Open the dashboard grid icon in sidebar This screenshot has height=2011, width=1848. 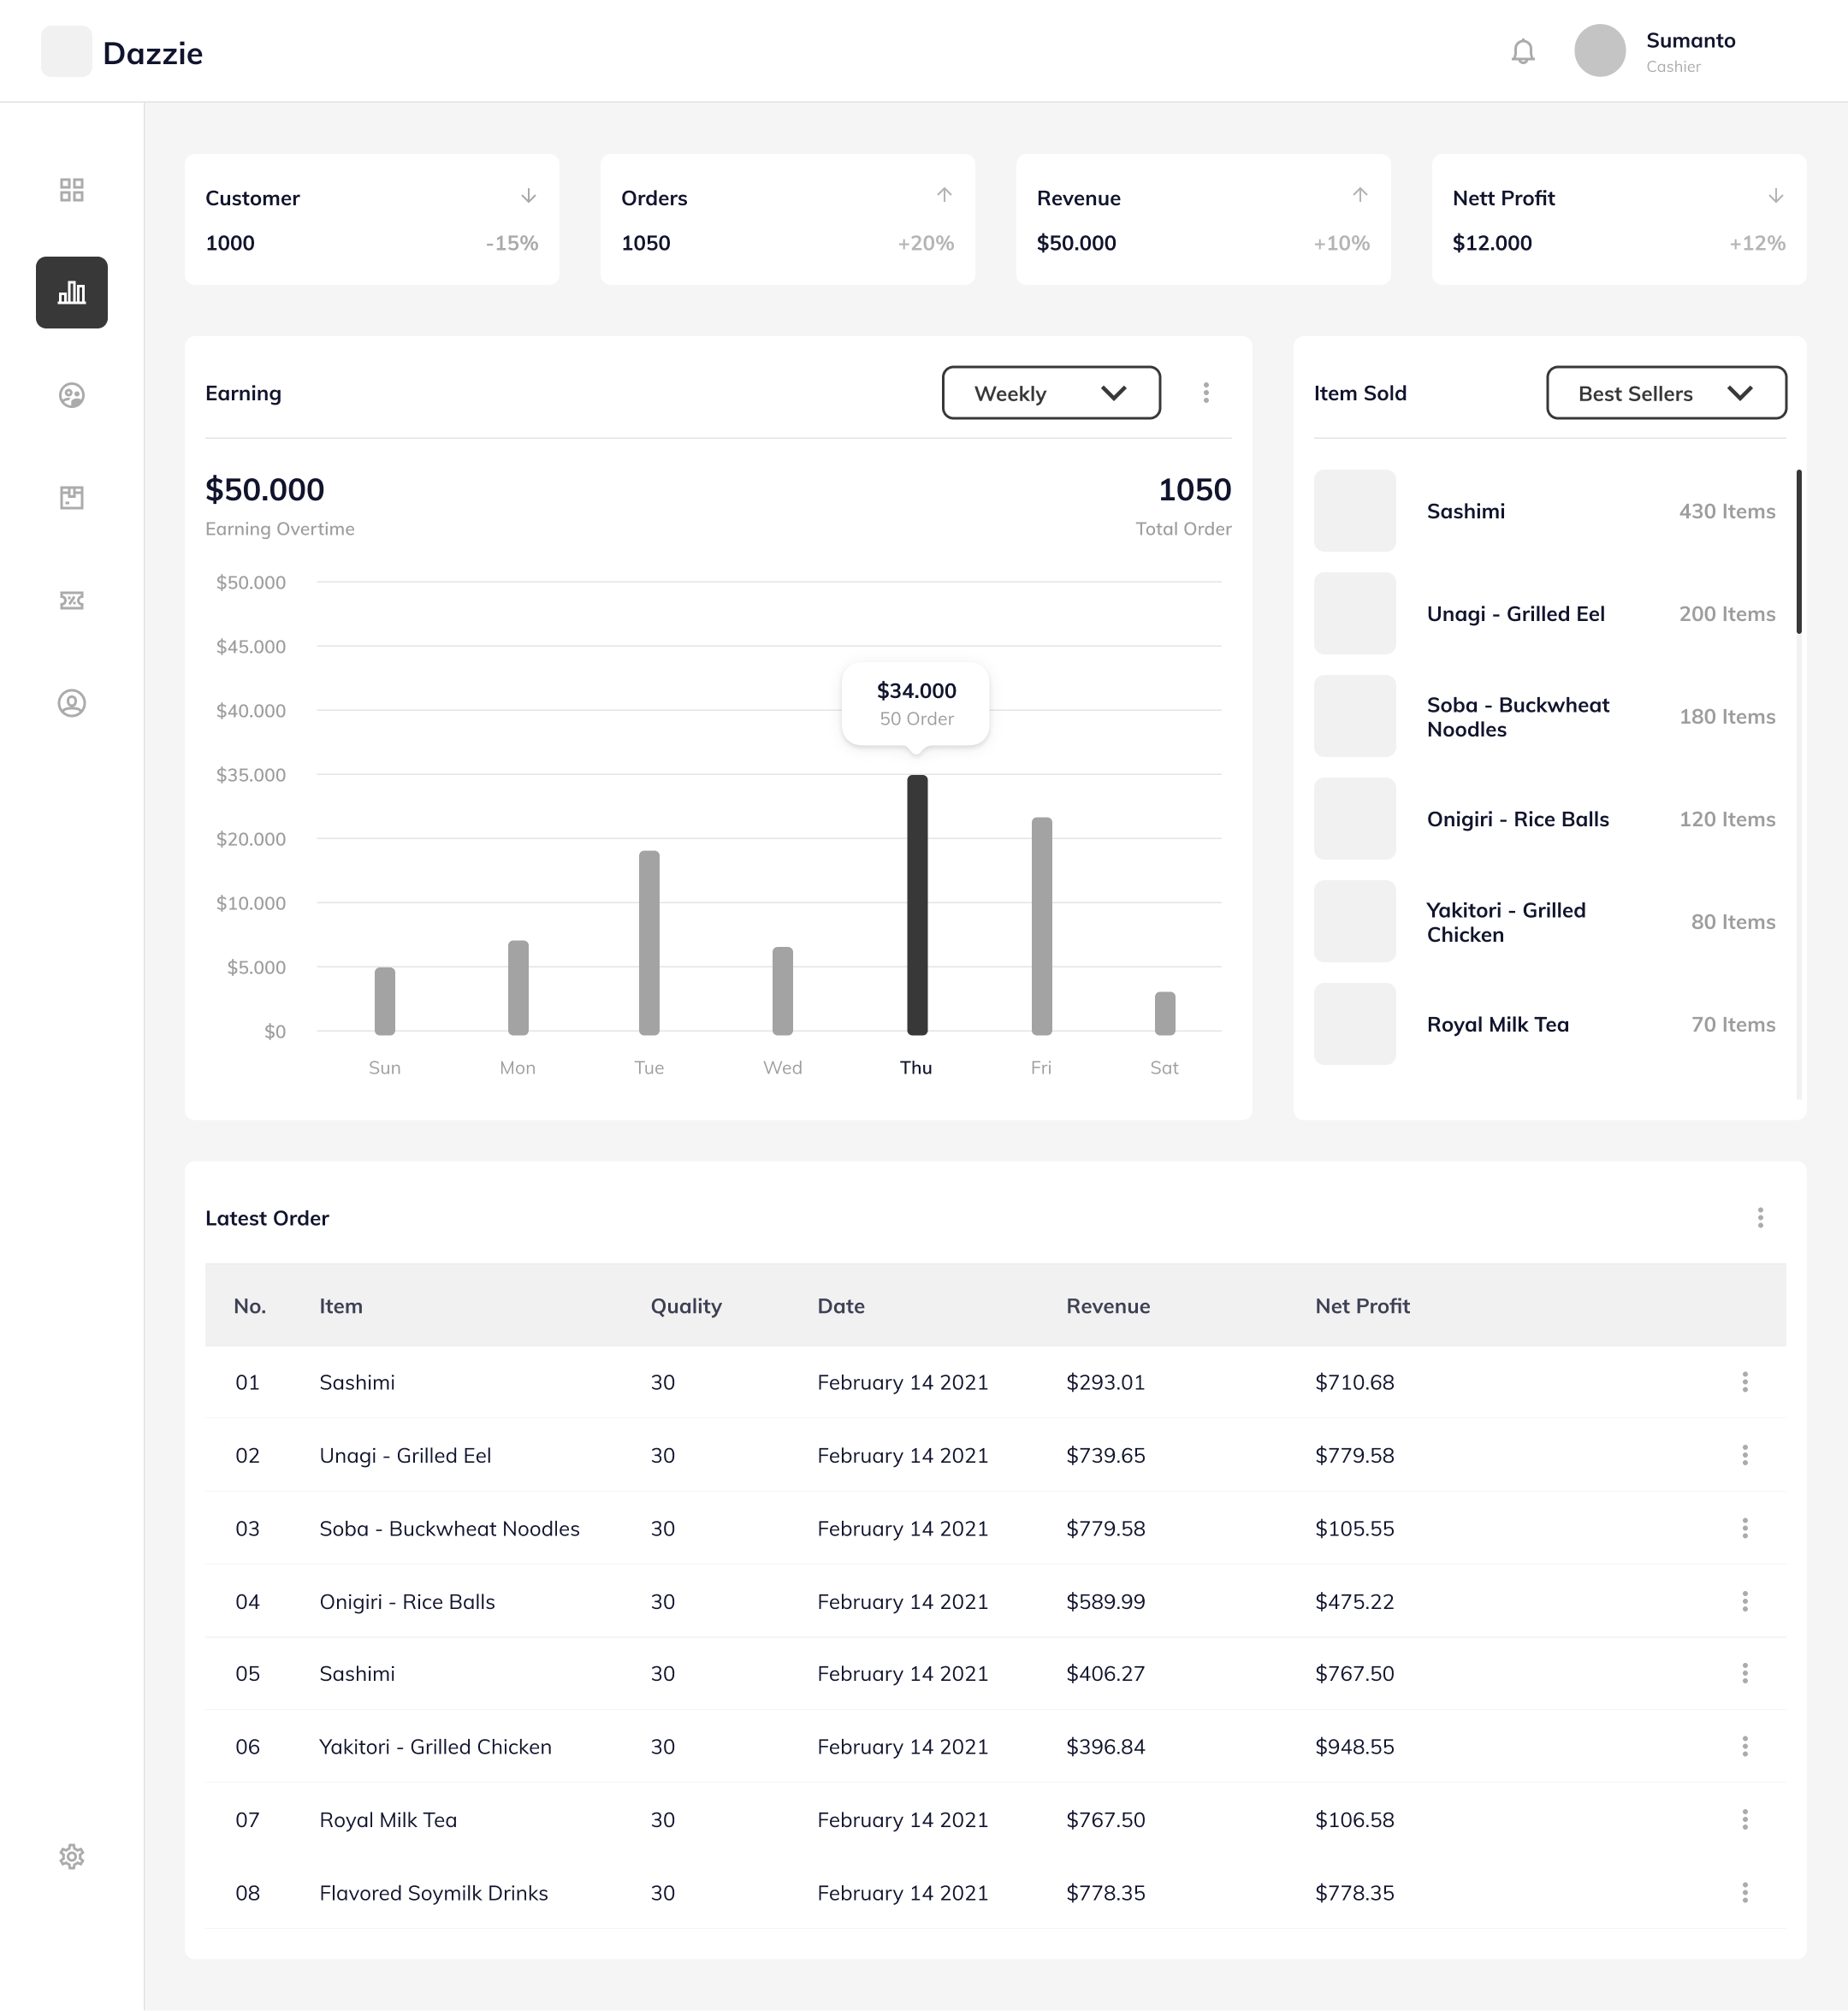tap(71, 190)
